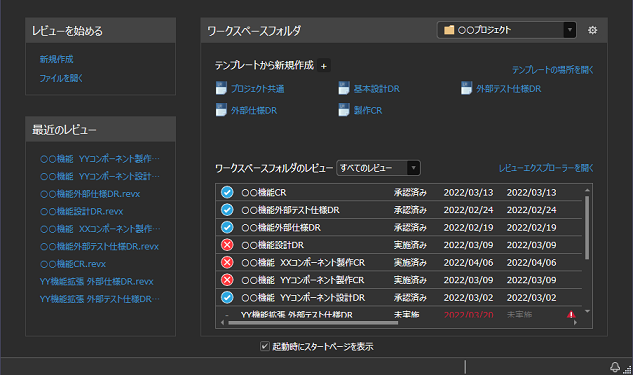Click the review list scroll-down arrow

587,311
